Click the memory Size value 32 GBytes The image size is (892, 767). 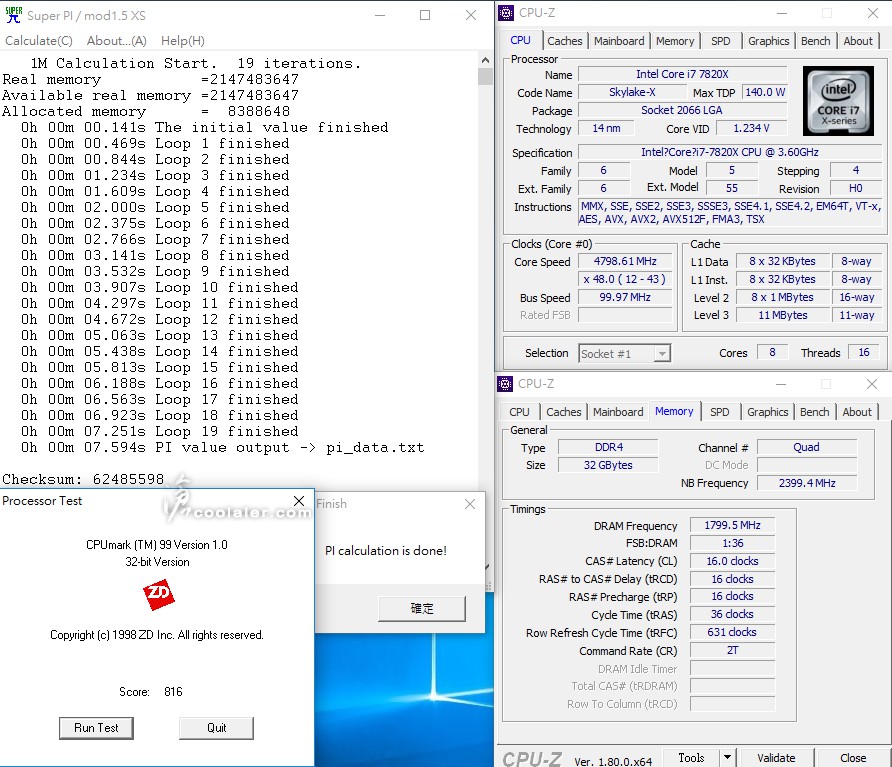(608, 465)
